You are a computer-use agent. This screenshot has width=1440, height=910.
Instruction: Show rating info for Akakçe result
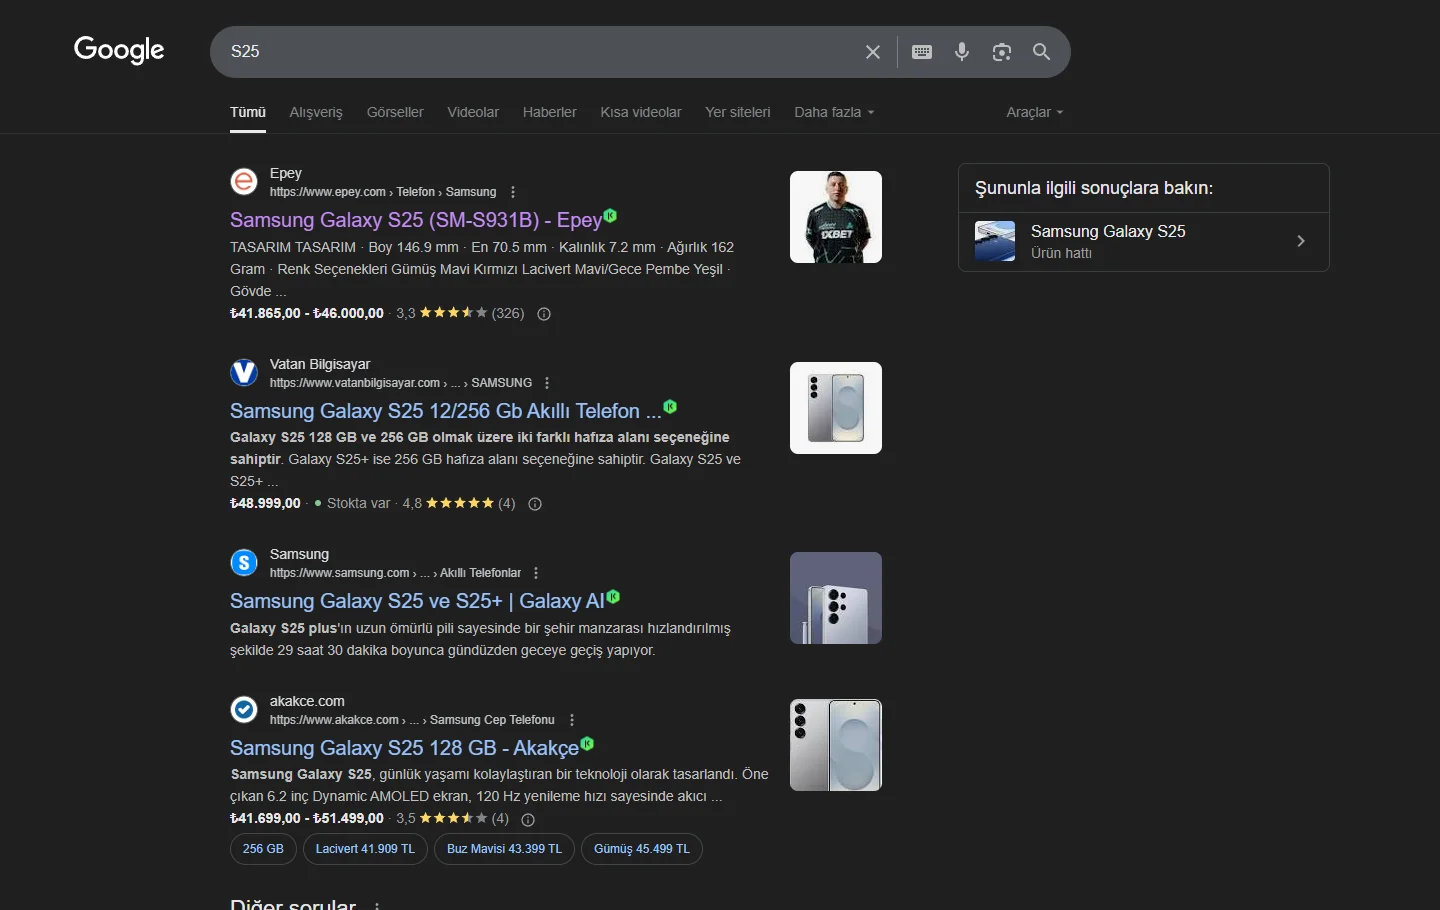[528, 819]
